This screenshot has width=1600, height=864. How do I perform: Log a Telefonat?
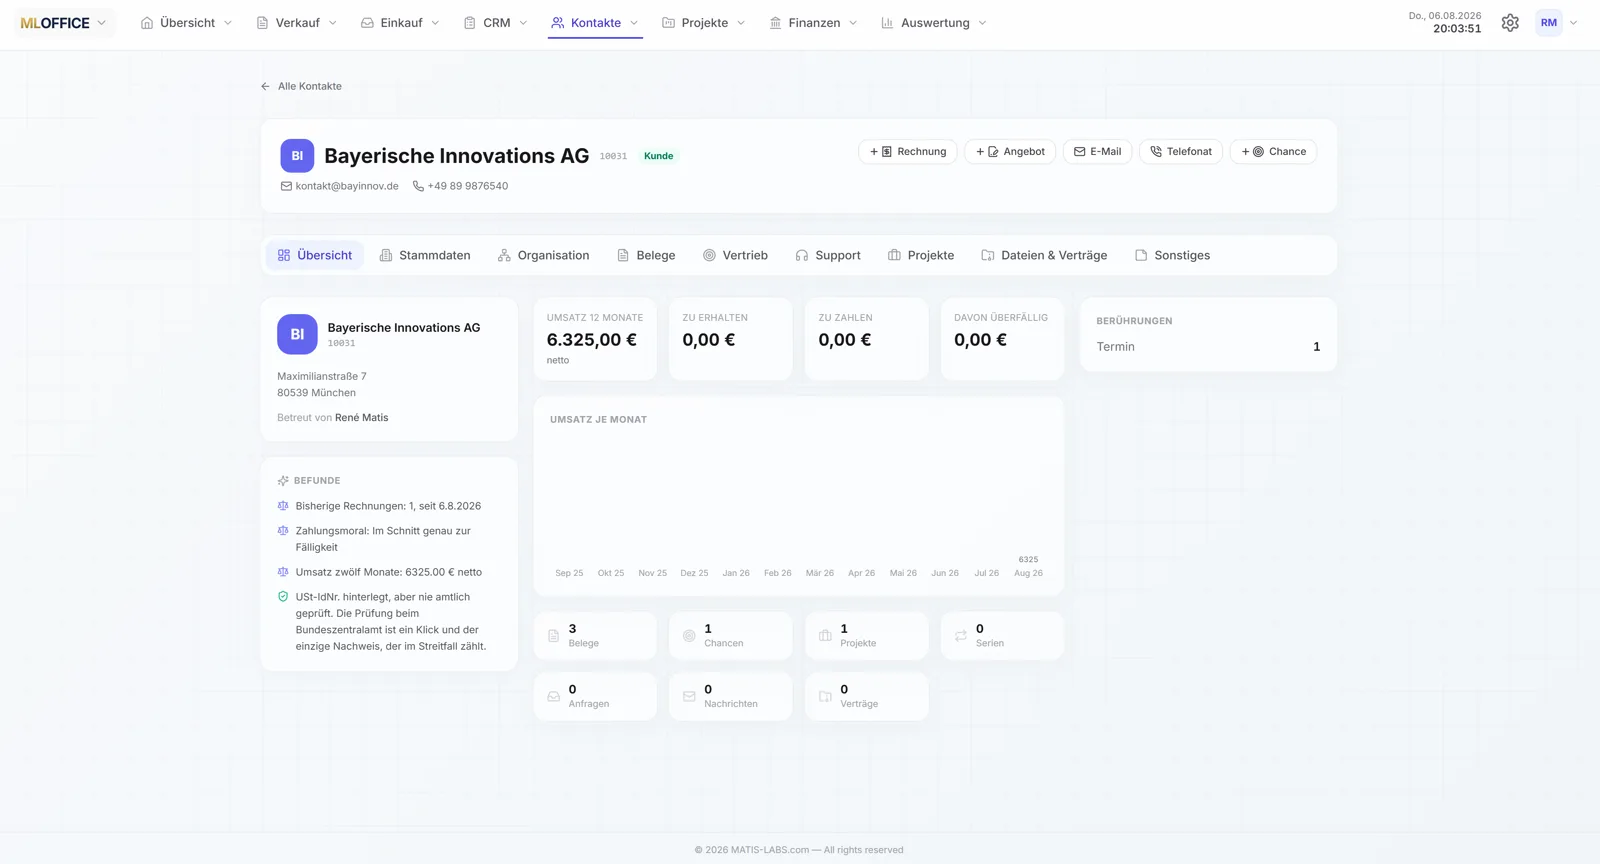tap(1181, 152)
